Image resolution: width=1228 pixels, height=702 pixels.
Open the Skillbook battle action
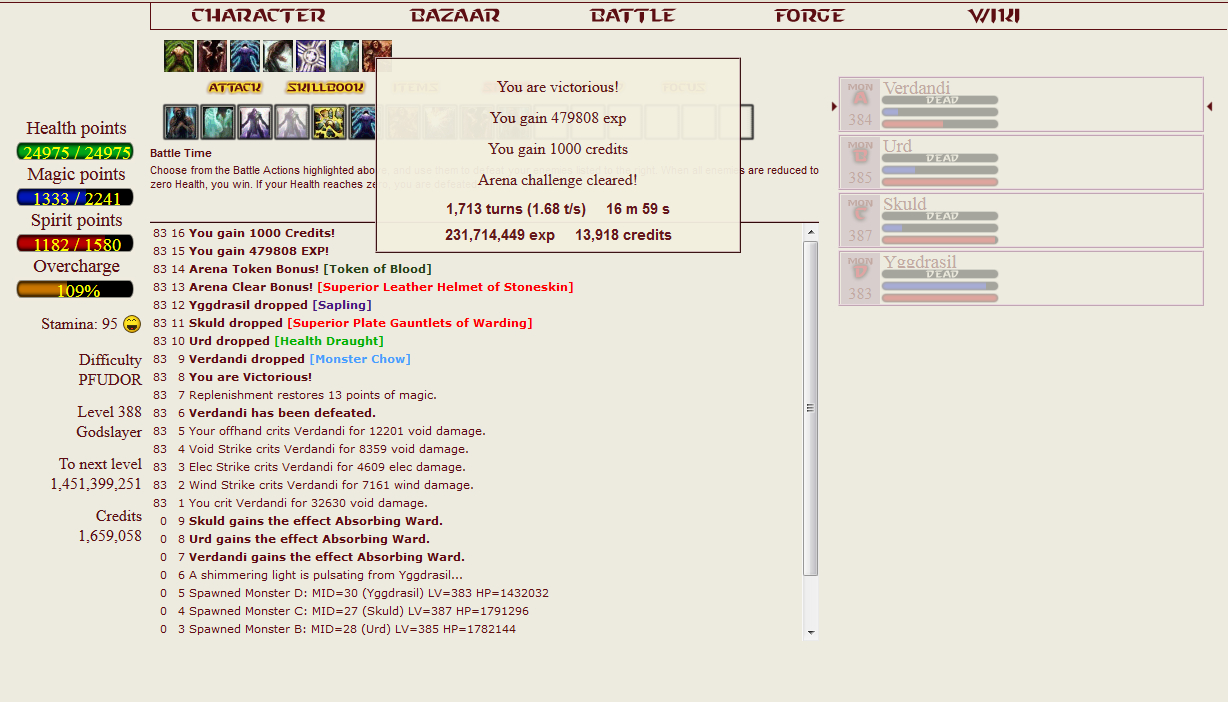point(325,88)
